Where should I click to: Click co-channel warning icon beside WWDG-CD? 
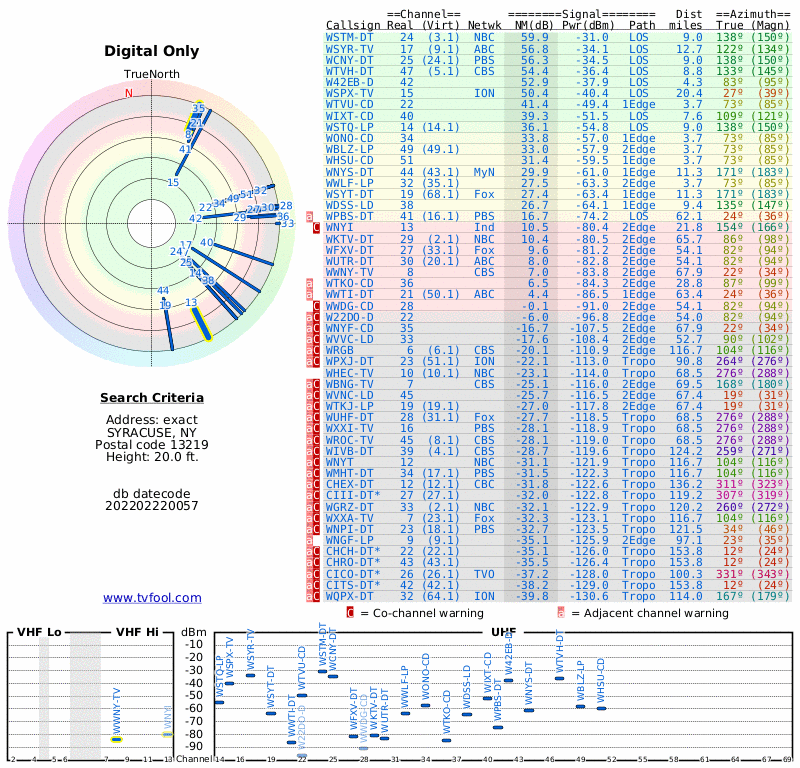pyautogui.click(x=316, y=306)
